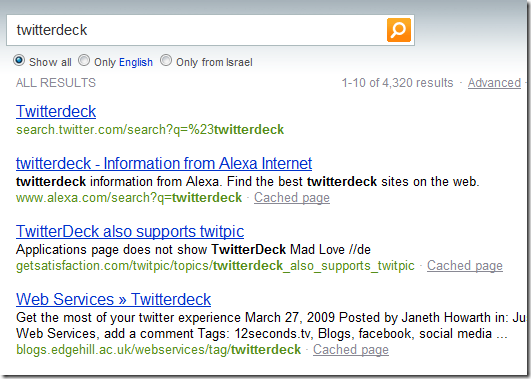Open the Twitterdeck result title

[56, 111]
